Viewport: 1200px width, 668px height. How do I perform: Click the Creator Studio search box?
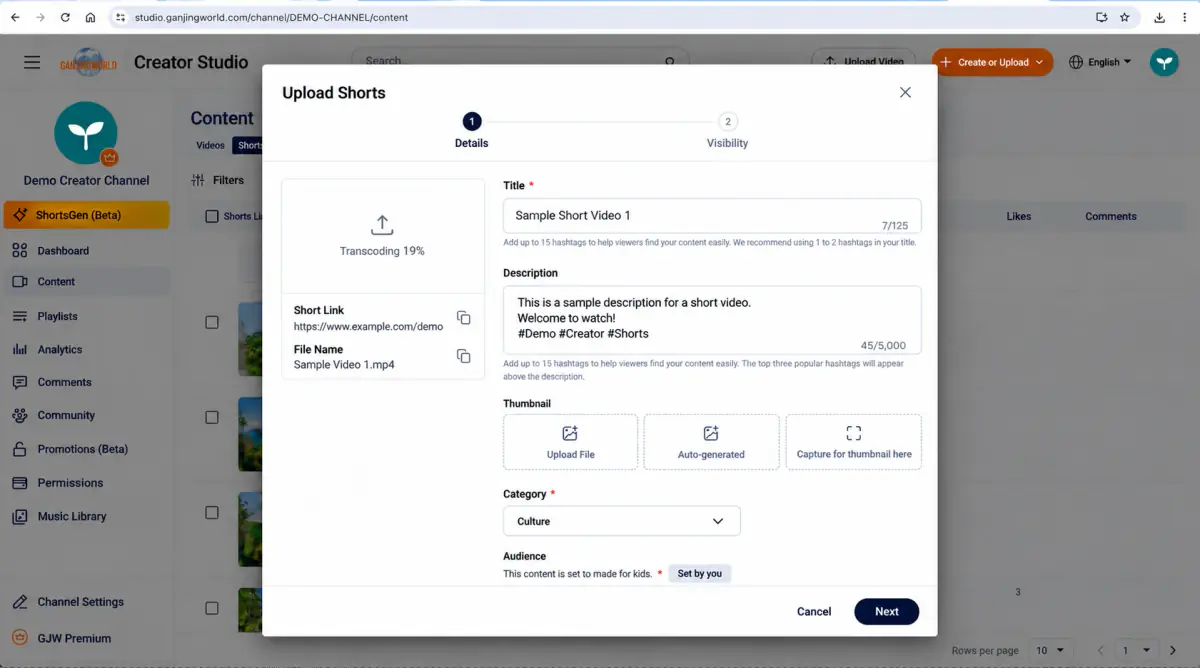point(520,61)
